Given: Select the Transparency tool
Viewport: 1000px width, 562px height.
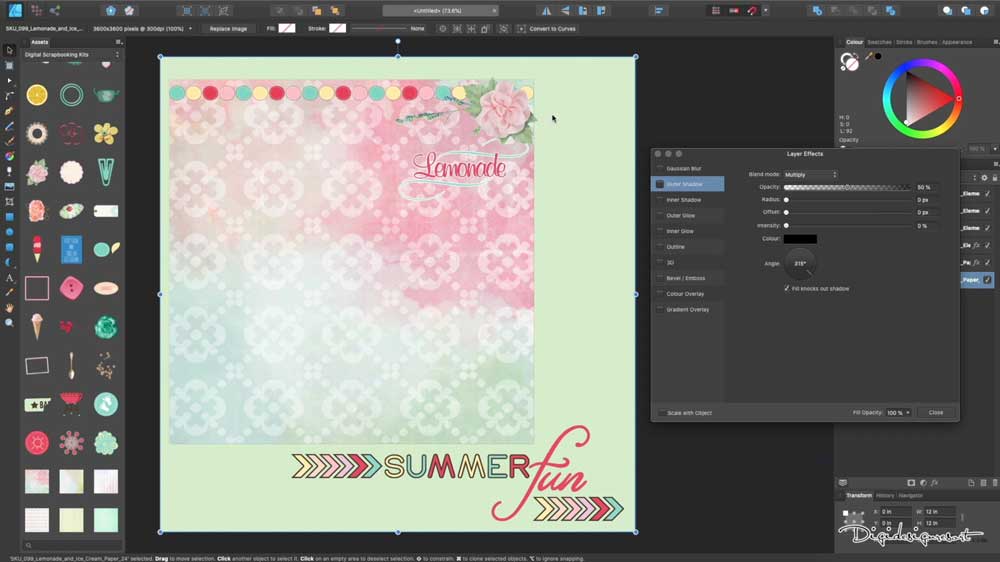Looking at the screenshot, I should pos(9,172).
